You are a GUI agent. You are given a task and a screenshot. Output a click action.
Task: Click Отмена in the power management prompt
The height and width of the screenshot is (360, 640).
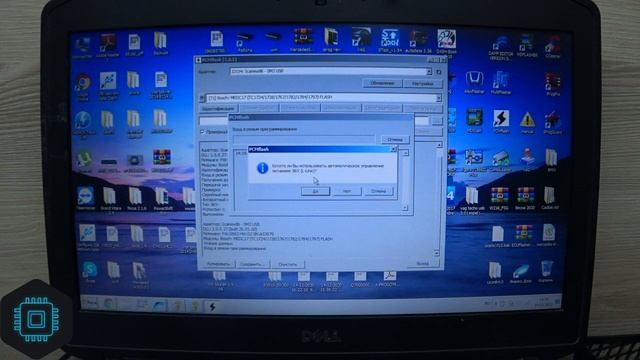click(x=378, y=191)
